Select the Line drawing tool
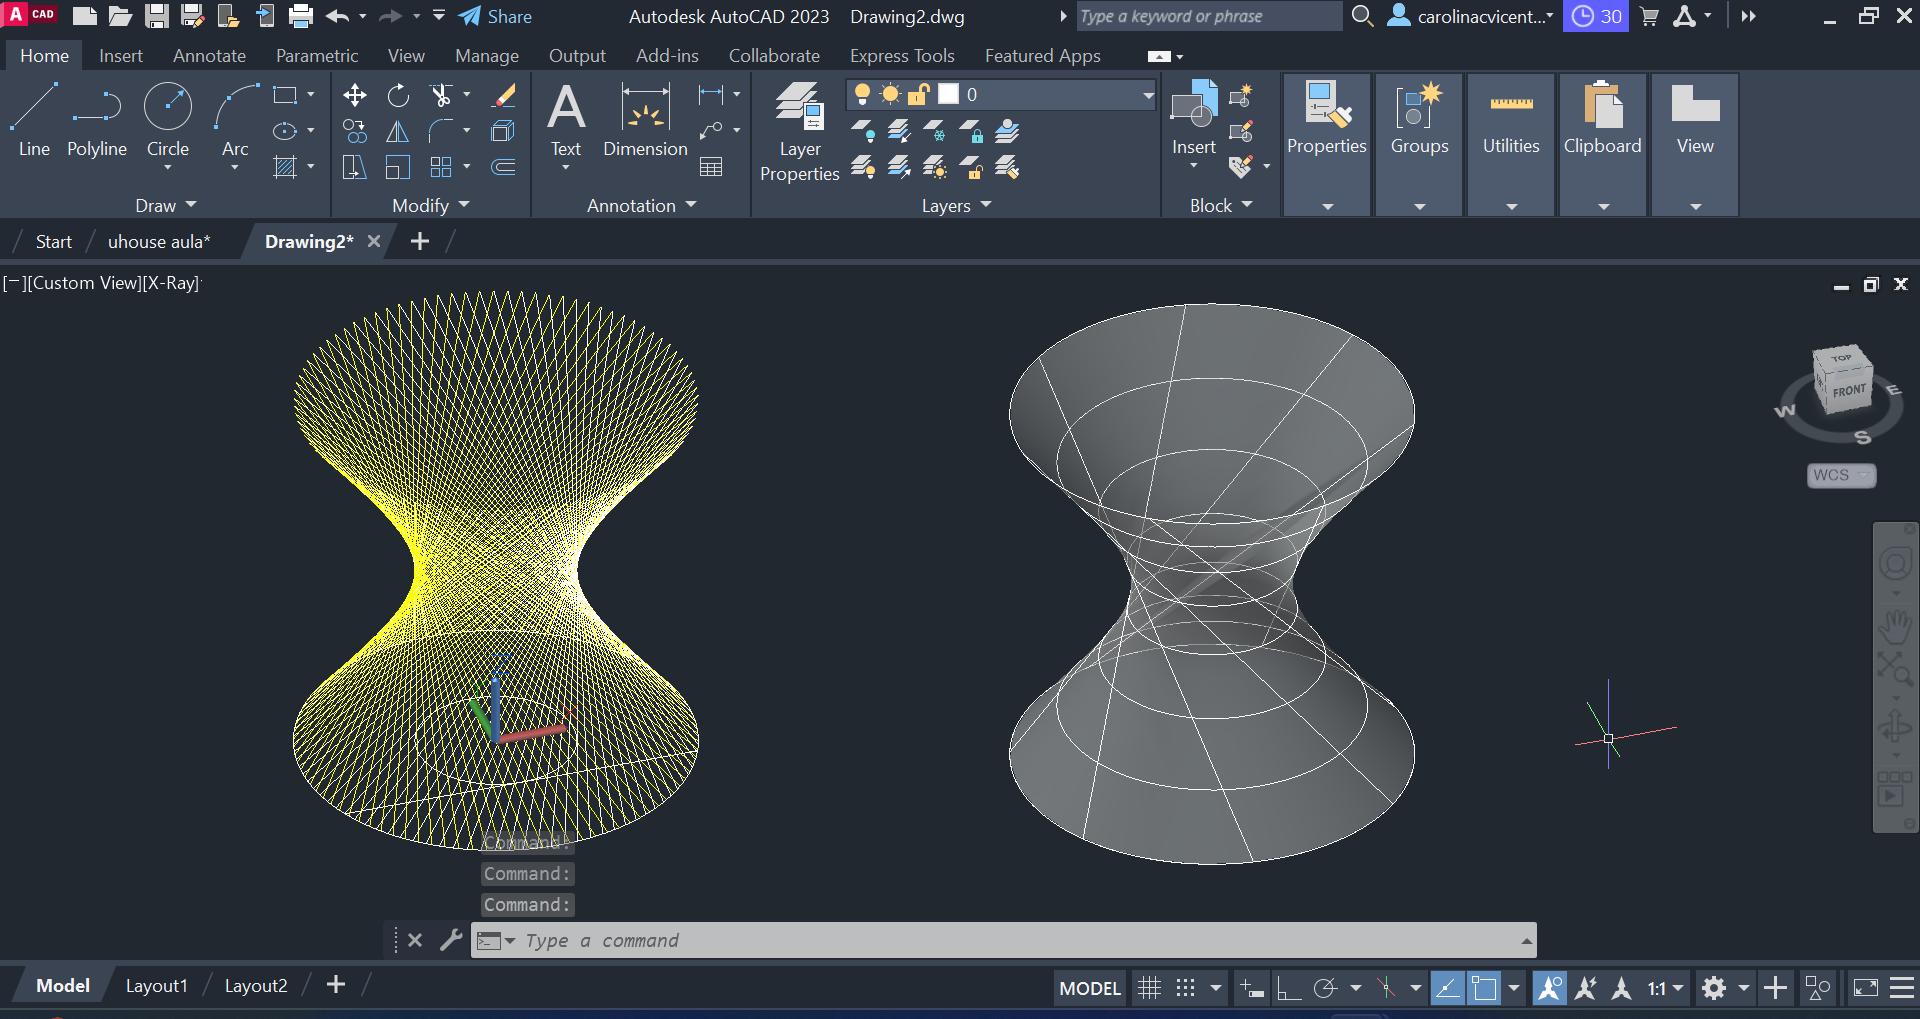1920x1019 pixels. pyautogui.click(x=34, y=120)
